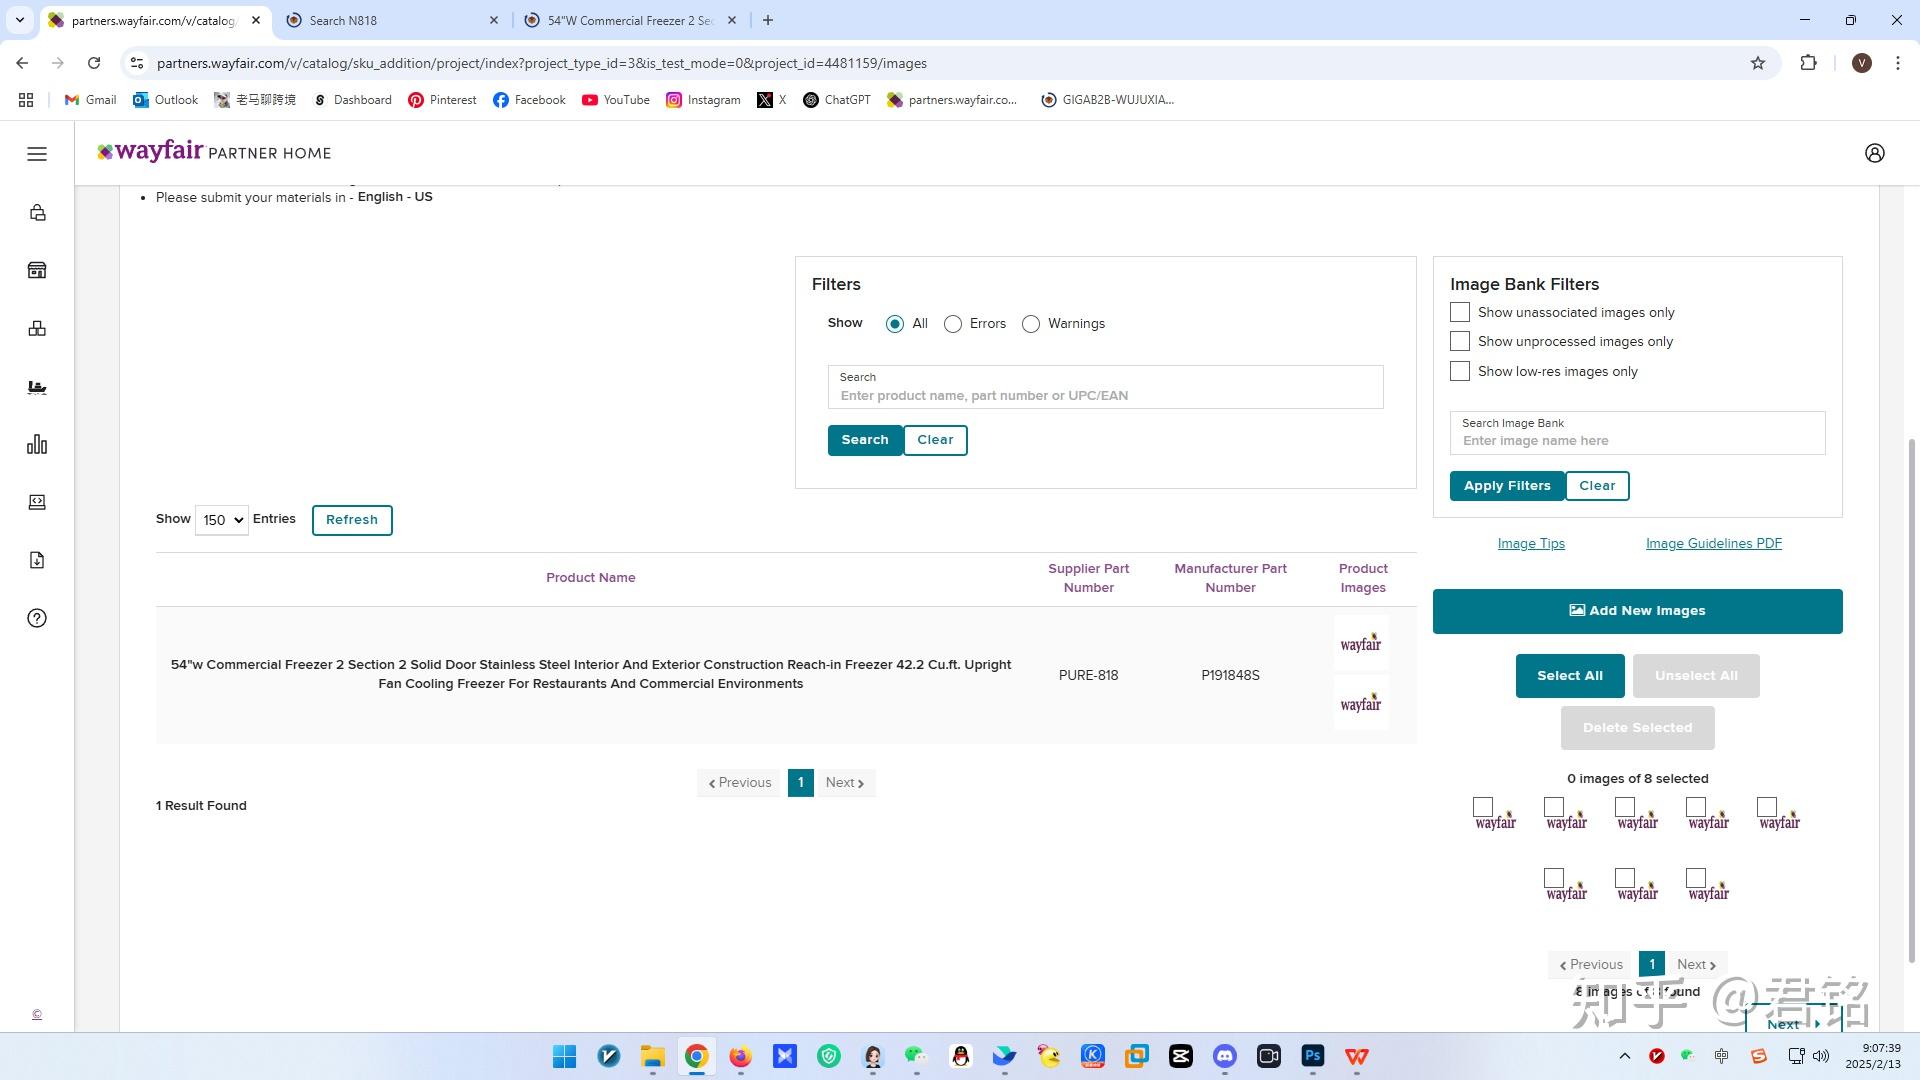Open the hamburger menu in Partner Home
The width and height of the screenshot is (1920, 1080).
click(37, 153)
